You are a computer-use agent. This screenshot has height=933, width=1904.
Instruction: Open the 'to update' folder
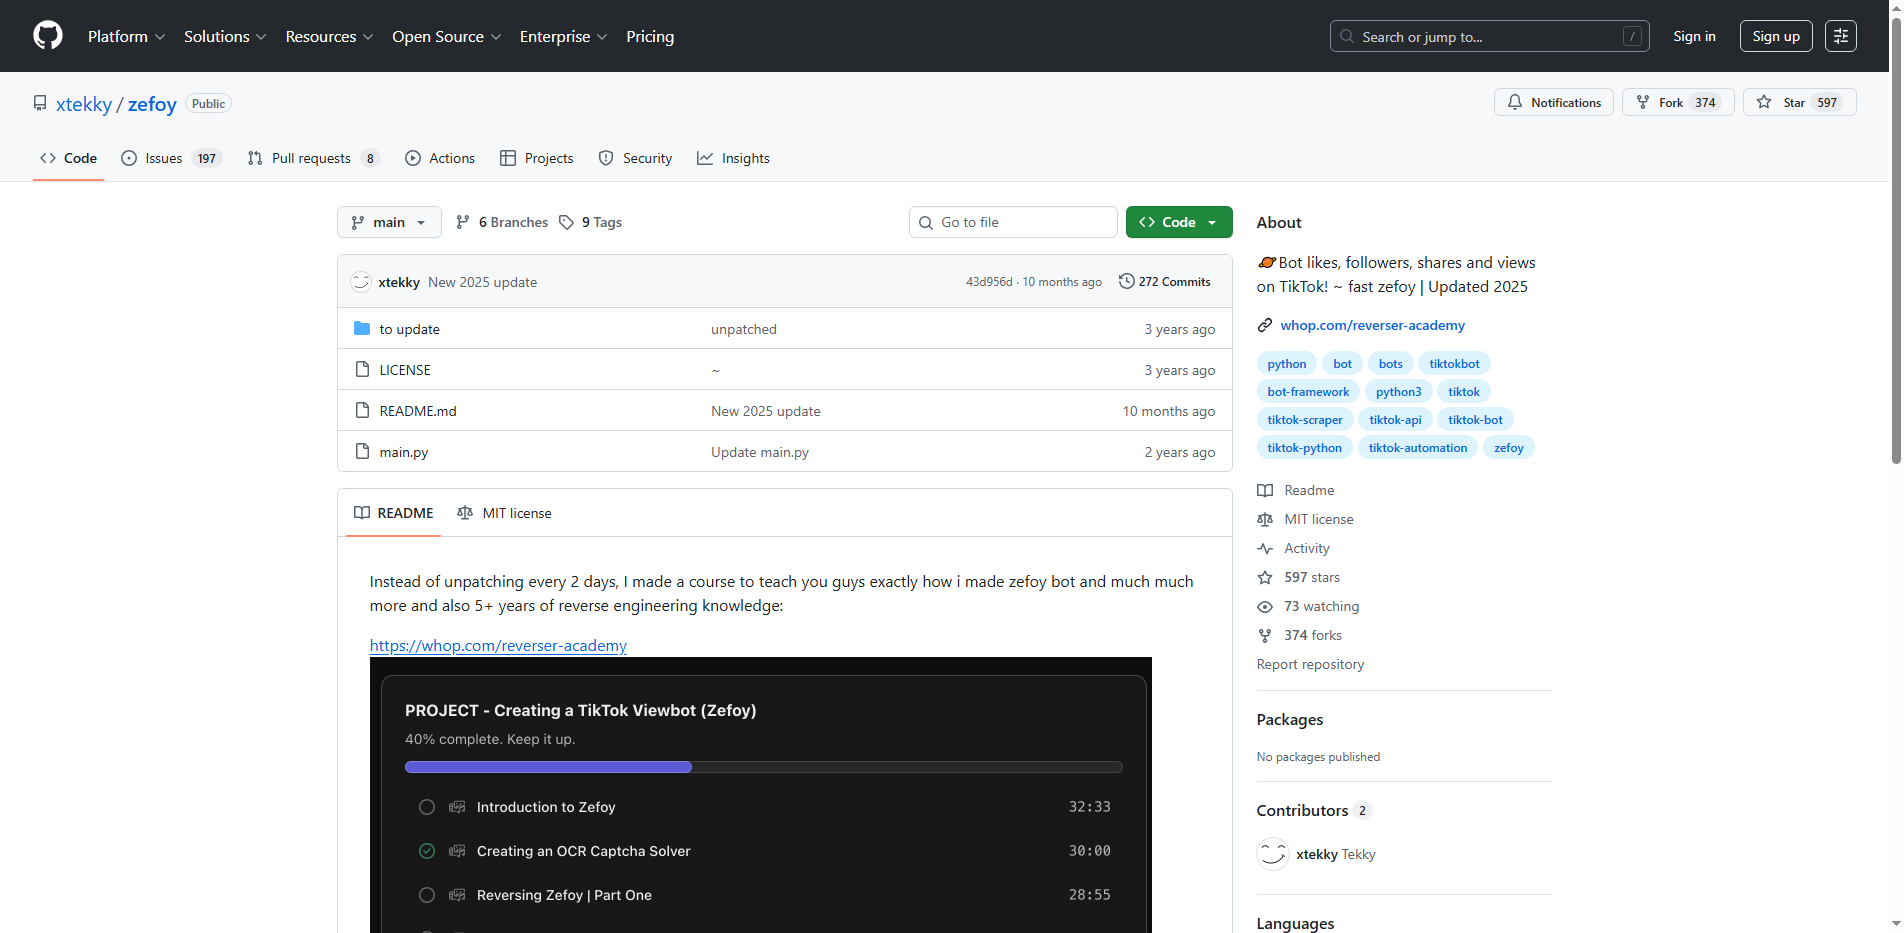point(409,329)
